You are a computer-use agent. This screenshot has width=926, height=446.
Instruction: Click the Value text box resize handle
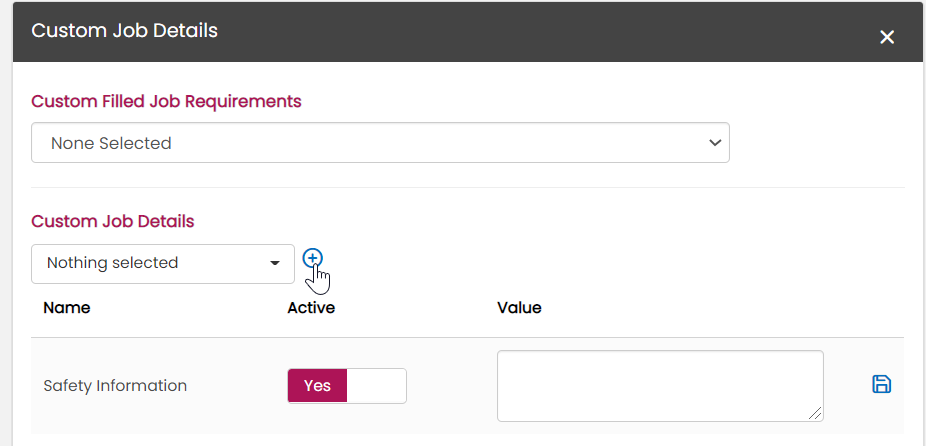[x=816, y=414]
